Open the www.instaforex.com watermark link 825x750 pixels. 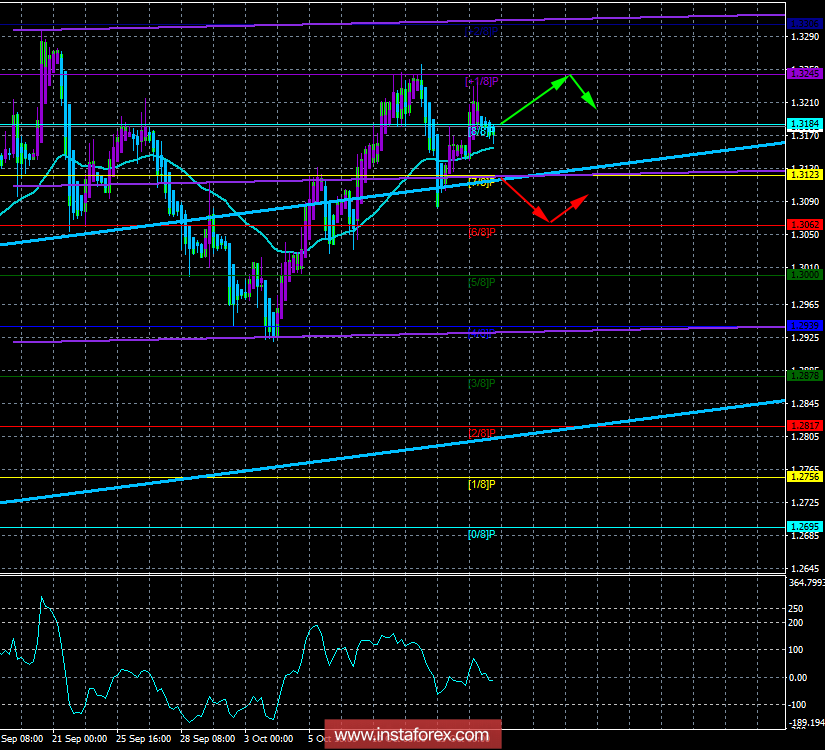click(414, 736)
